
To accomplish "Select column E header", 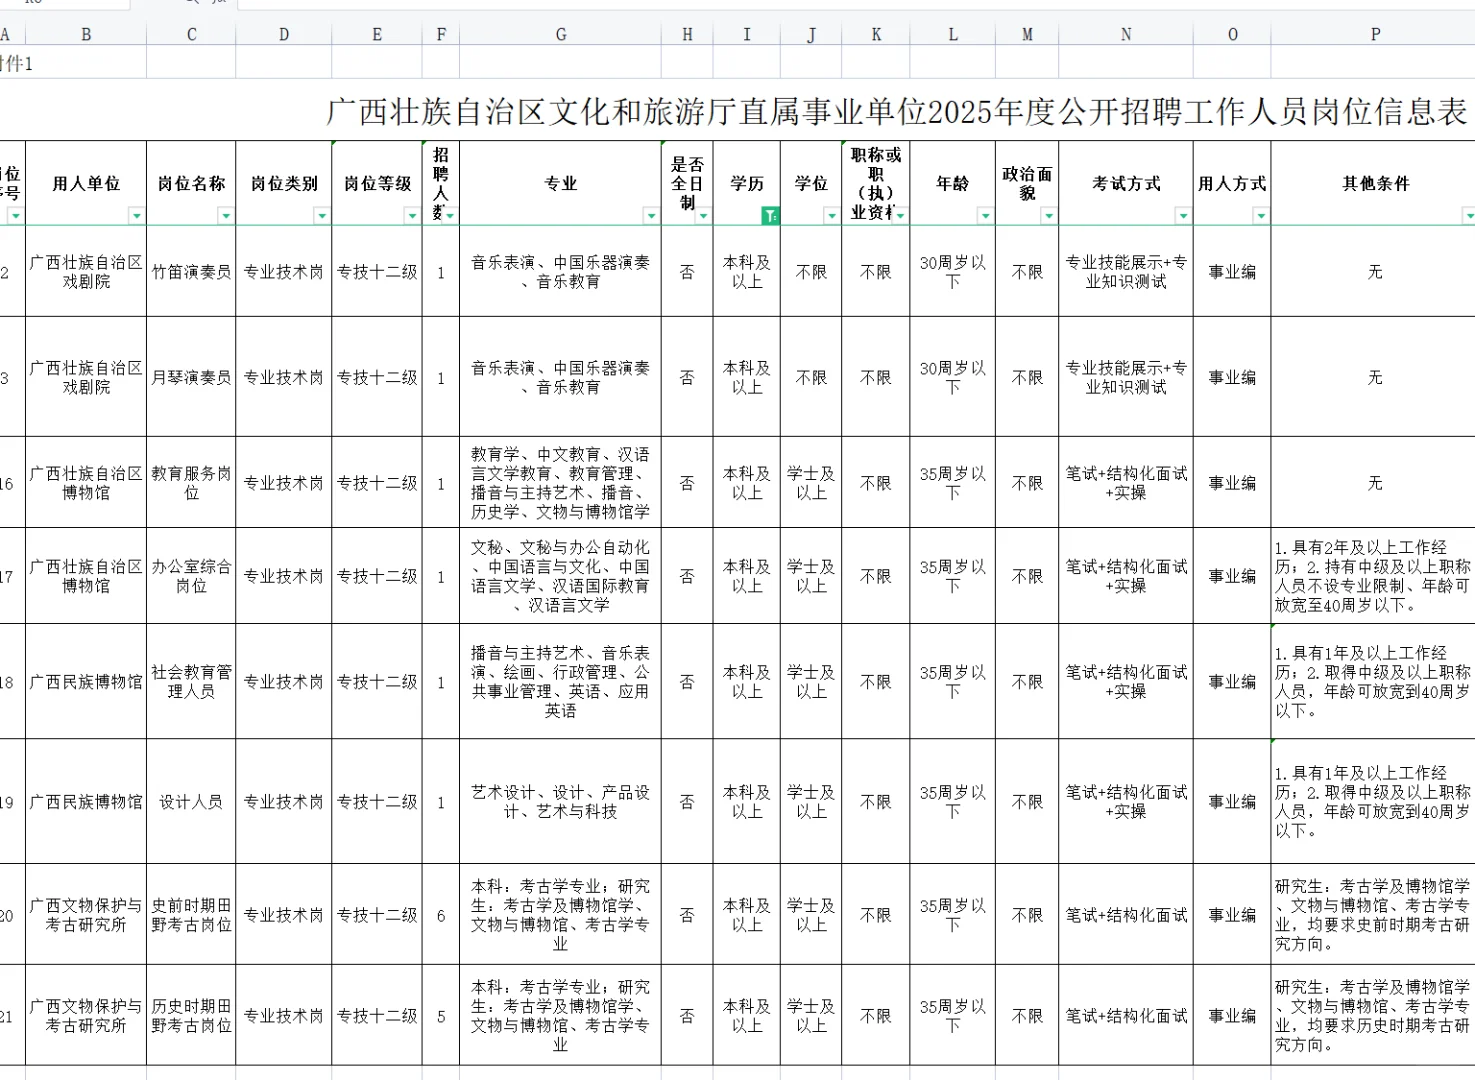I will 377,34.
